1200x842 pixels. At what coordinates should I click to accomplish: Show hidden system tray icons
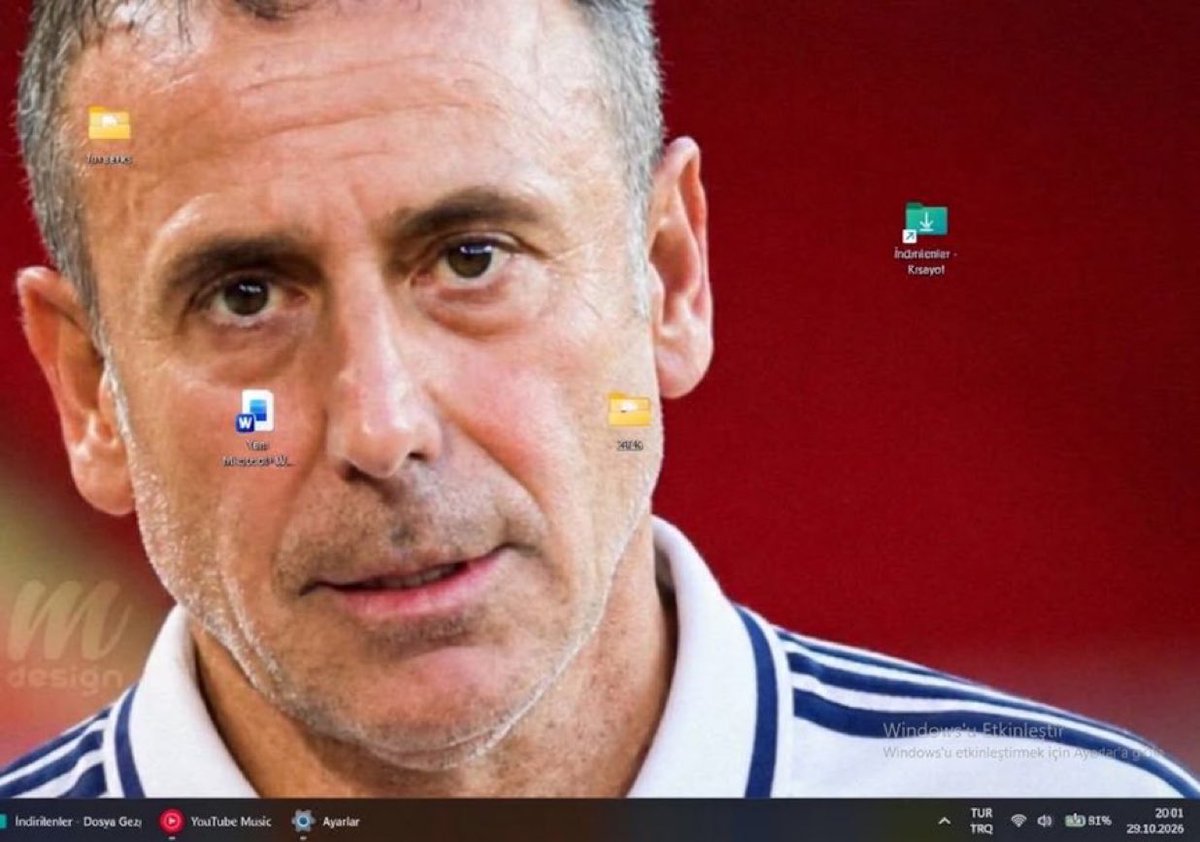tap(944, 821)
